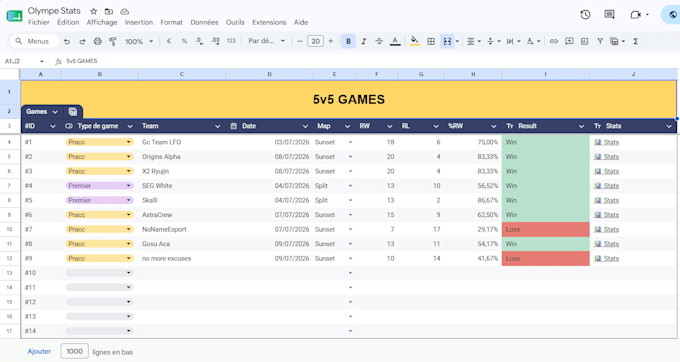Image resolution: width=680 pixels, height=362 pixels.
Task: Open the Insertion menu
Action: click(139, 22)
